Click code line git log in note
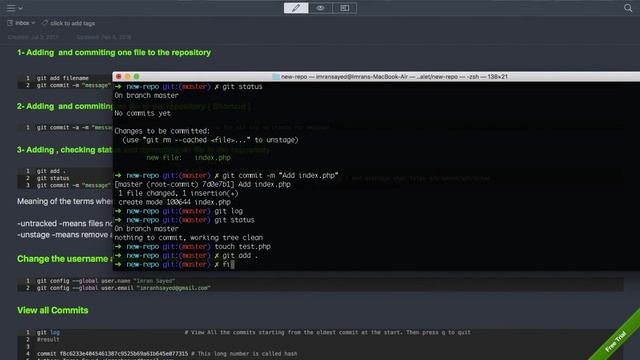The image size is (640, 360). point(48,333)
